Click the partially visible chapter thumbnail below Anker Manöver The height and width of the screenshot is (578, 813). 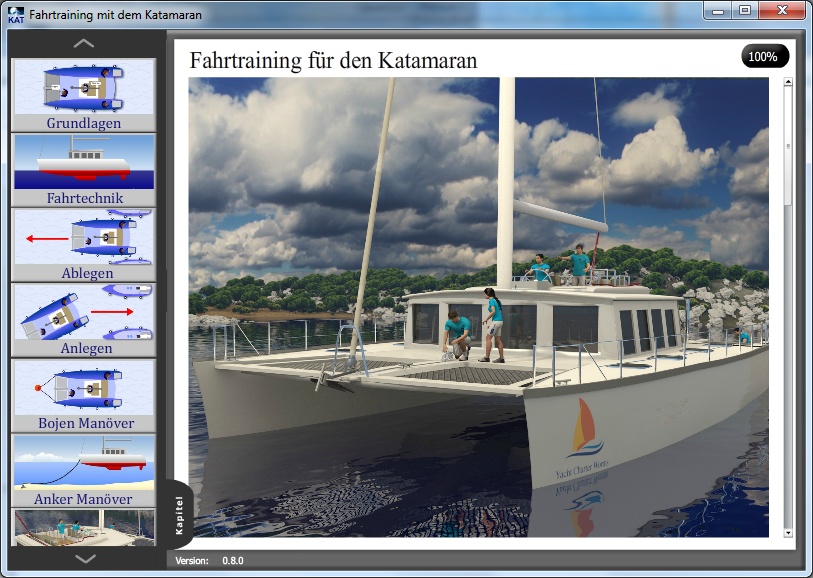tap(84, 527)
